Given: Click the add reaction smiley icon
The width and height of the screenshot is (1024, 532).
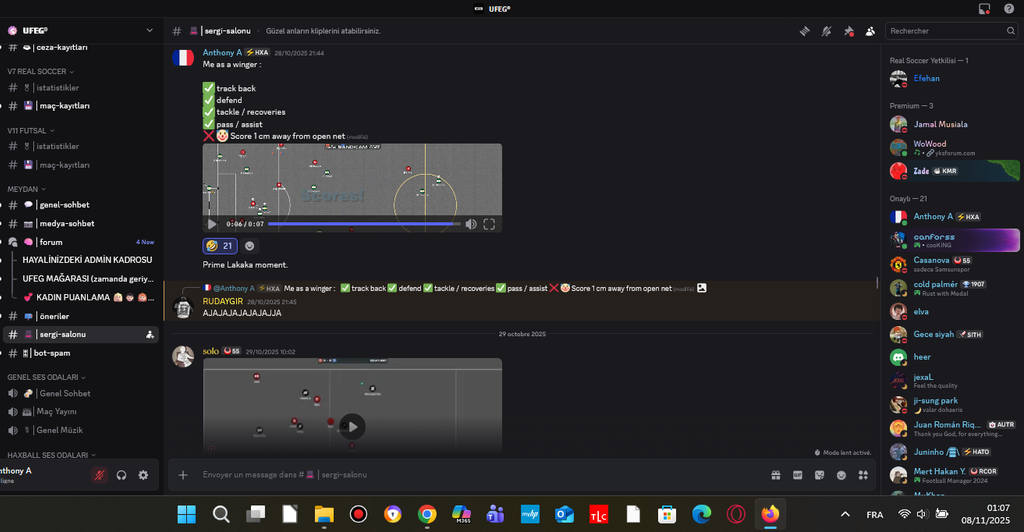Looking at the screenshot, I should point(249,246).
